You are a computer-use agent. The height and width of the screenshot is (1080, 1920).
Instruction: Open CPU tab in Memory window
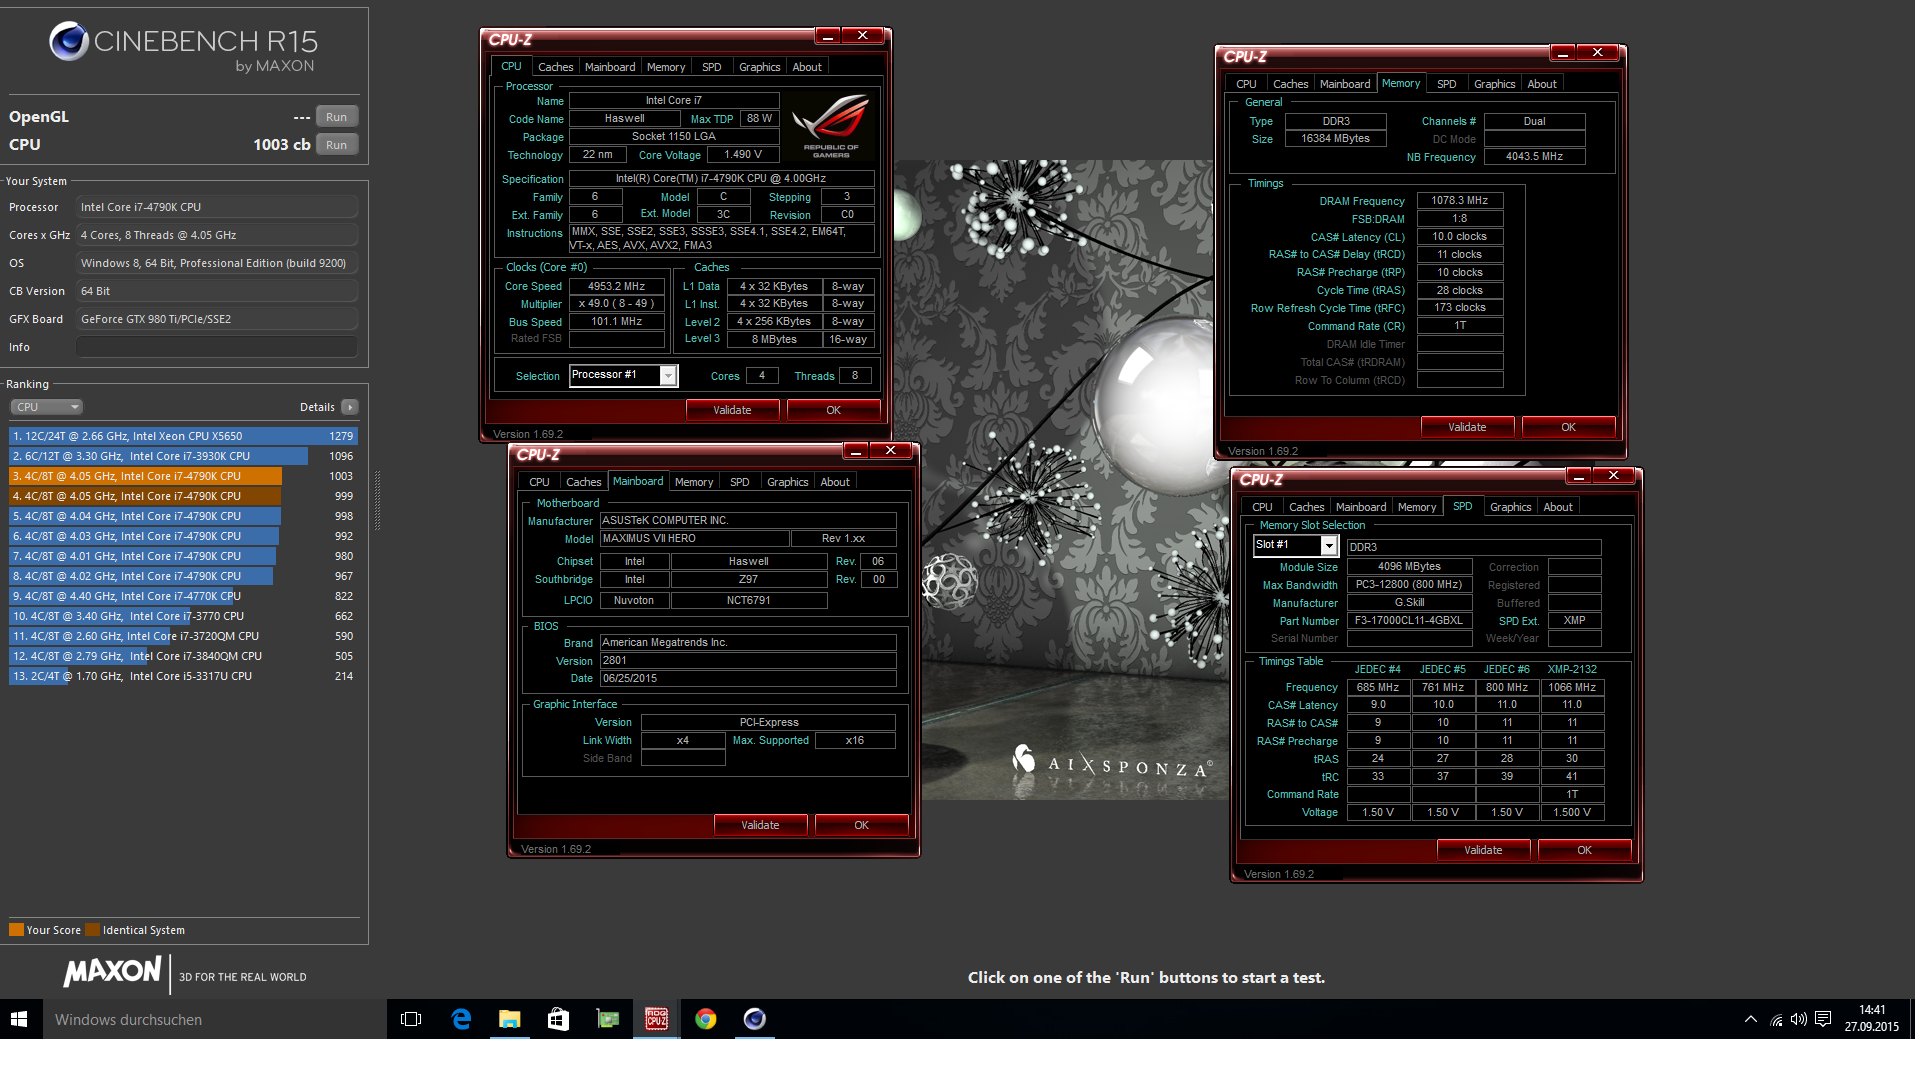point(1246,84)
